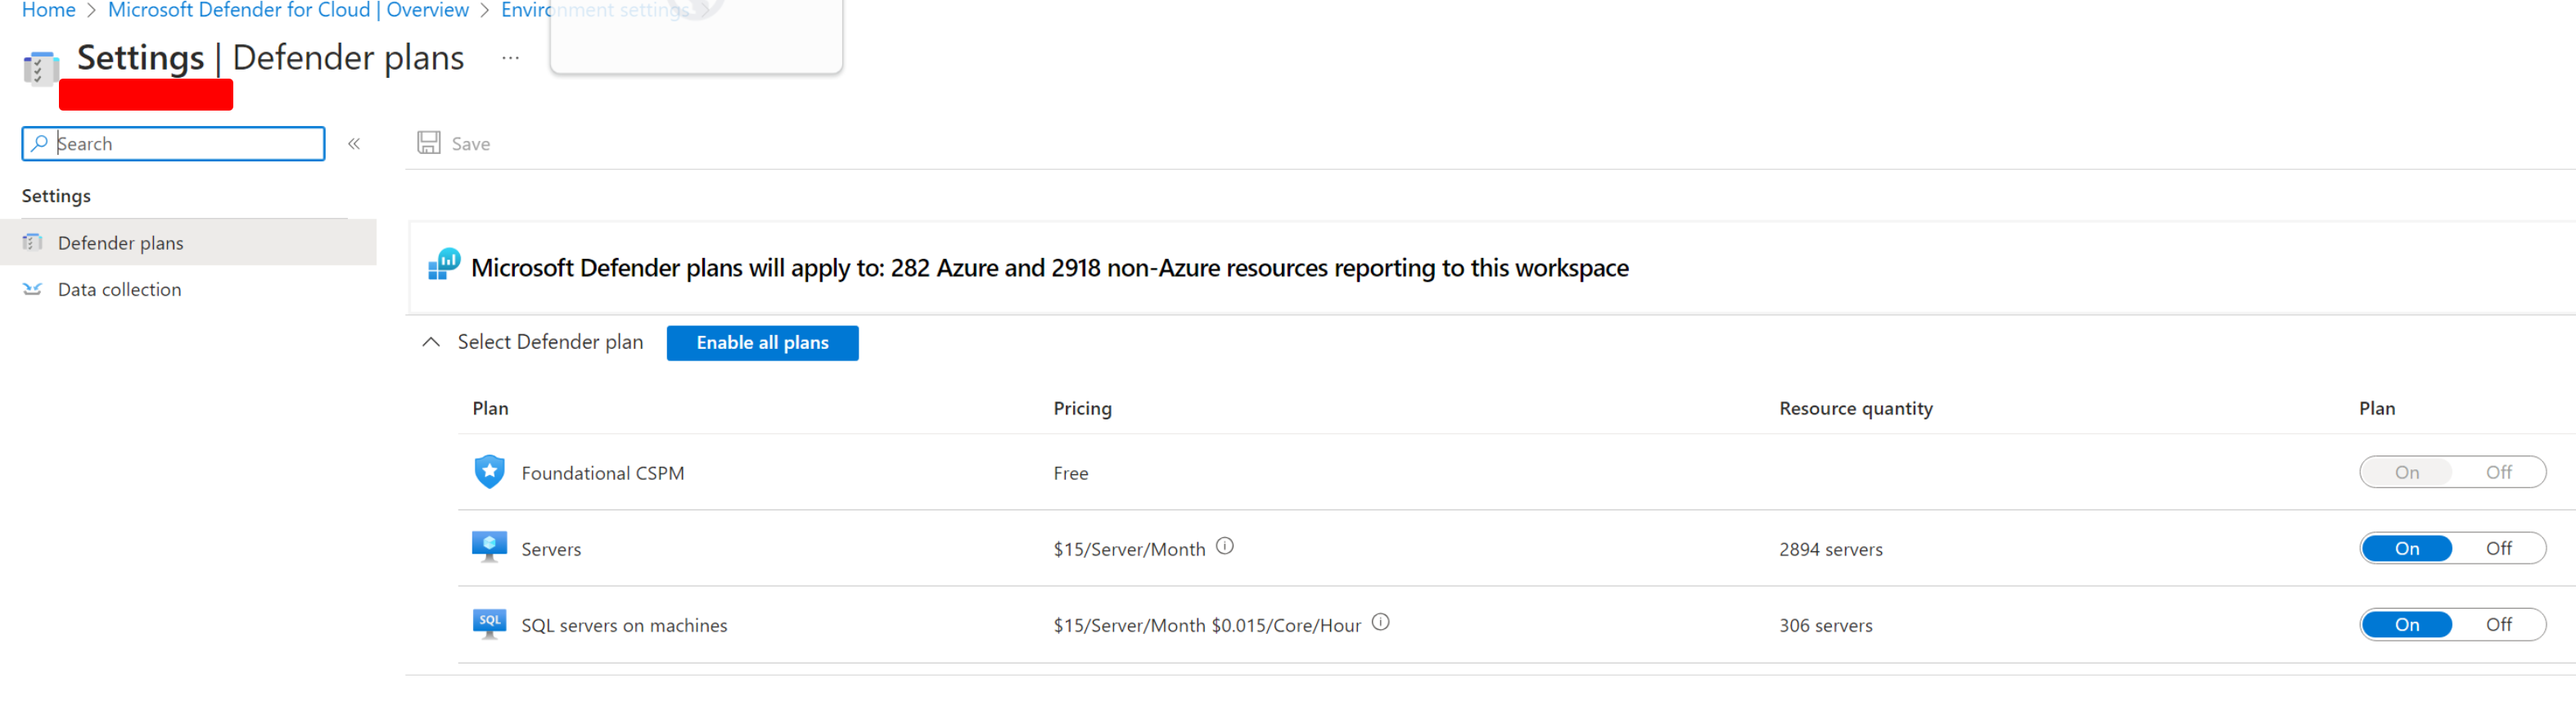Collapse the settings side menu
Screen dimensions: 2576x720
pos(354,144)
